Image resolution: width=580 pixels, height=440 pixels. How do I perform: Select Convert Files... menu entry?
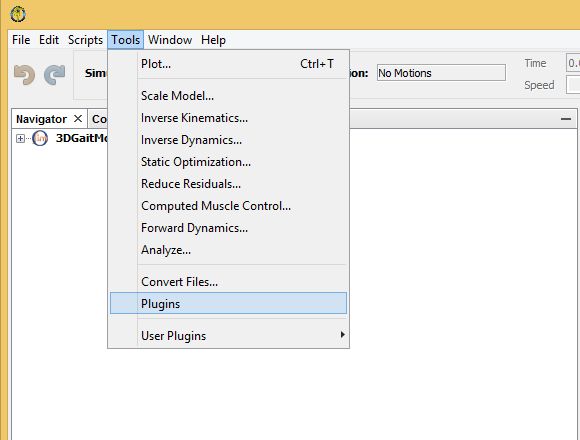click(x=228, y=282)
